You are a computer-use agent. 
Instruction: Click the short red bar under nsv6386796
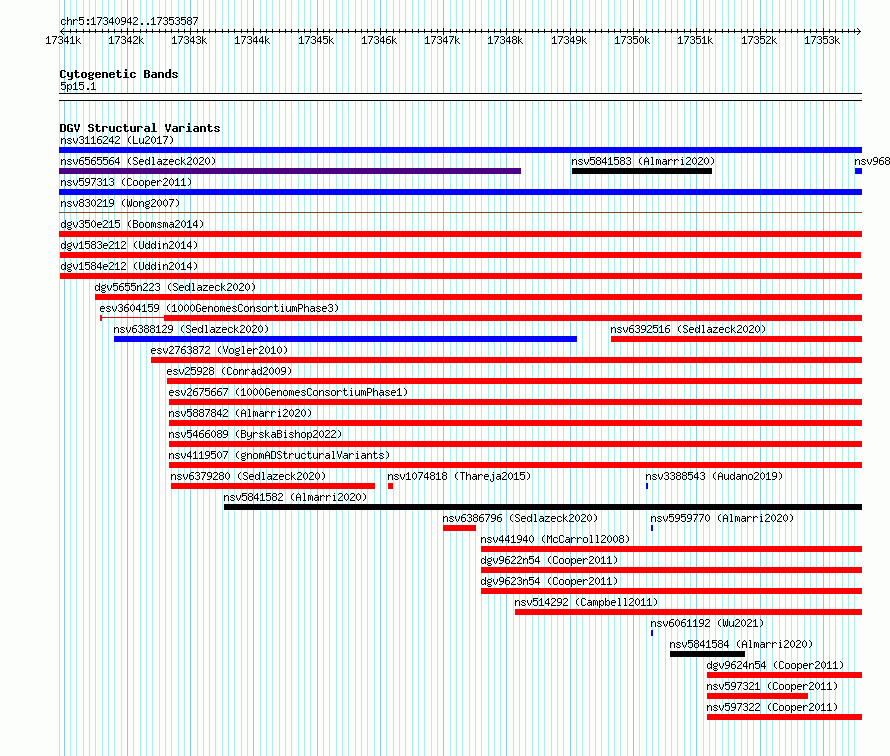pyautogui.click(x=460, y=528)
